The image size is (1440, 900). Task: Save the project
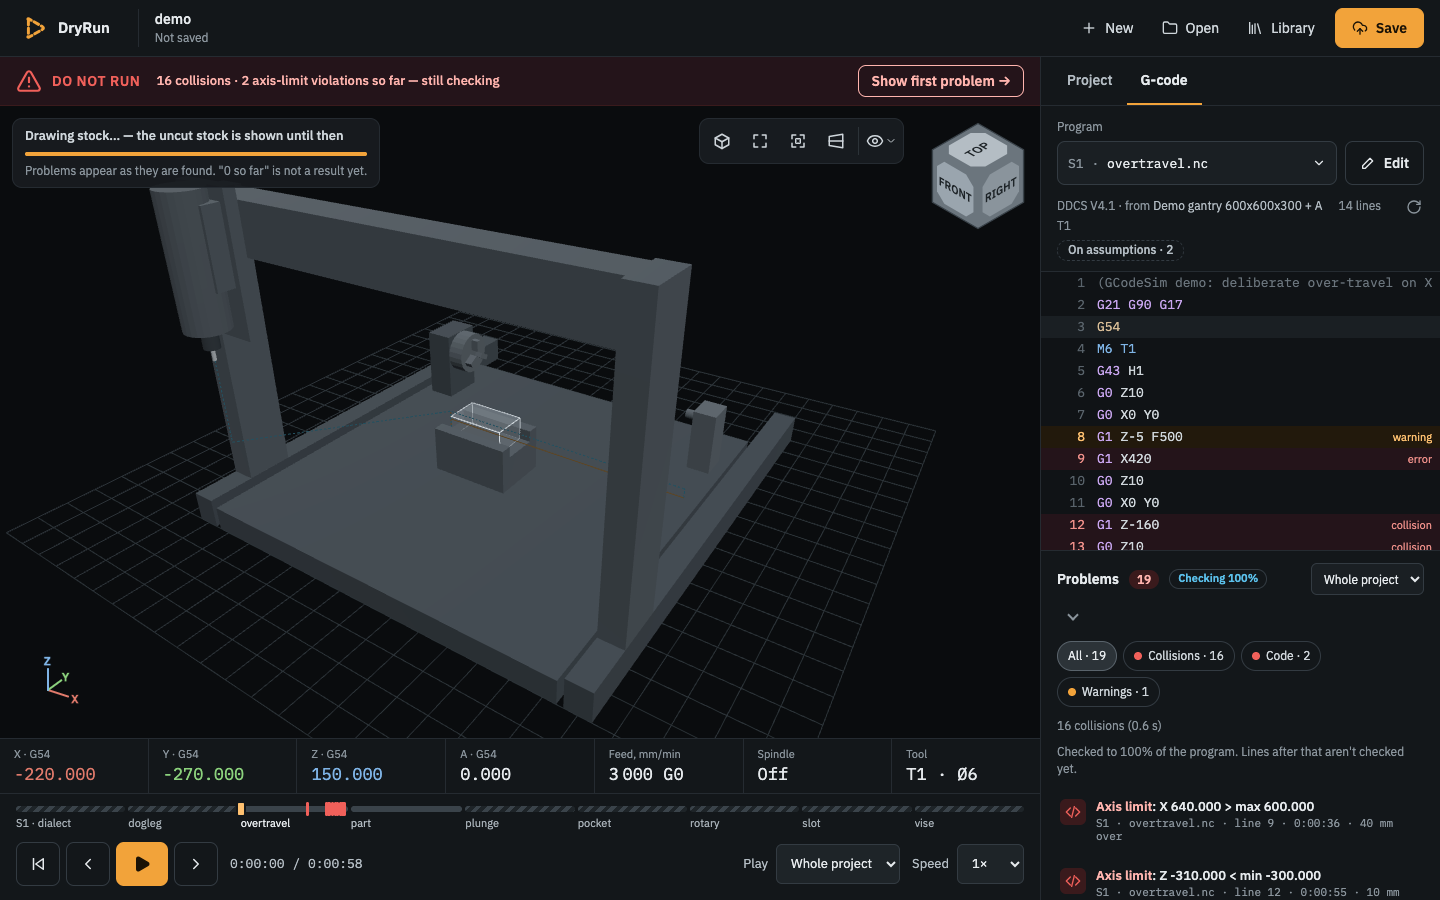[1379, 28]
